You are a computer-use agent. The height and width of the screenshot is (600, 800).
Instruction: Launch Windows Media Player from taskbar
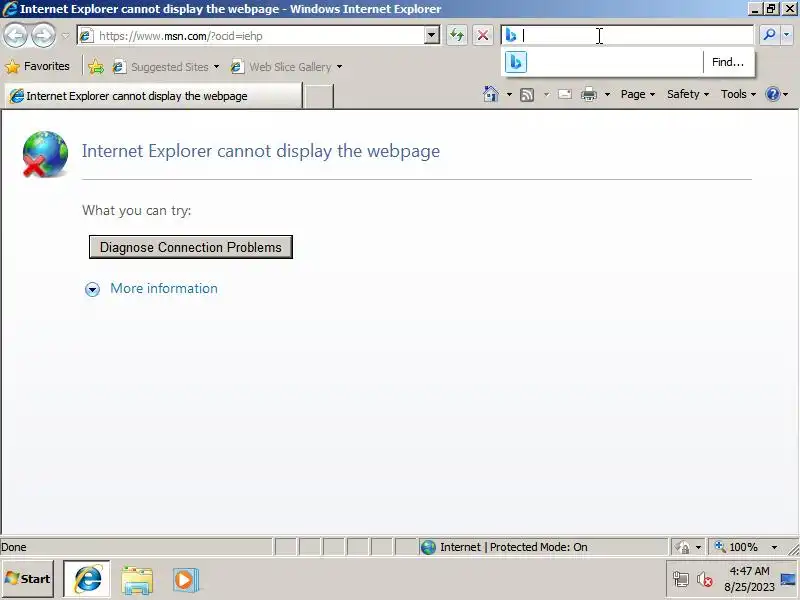point(185,580)
